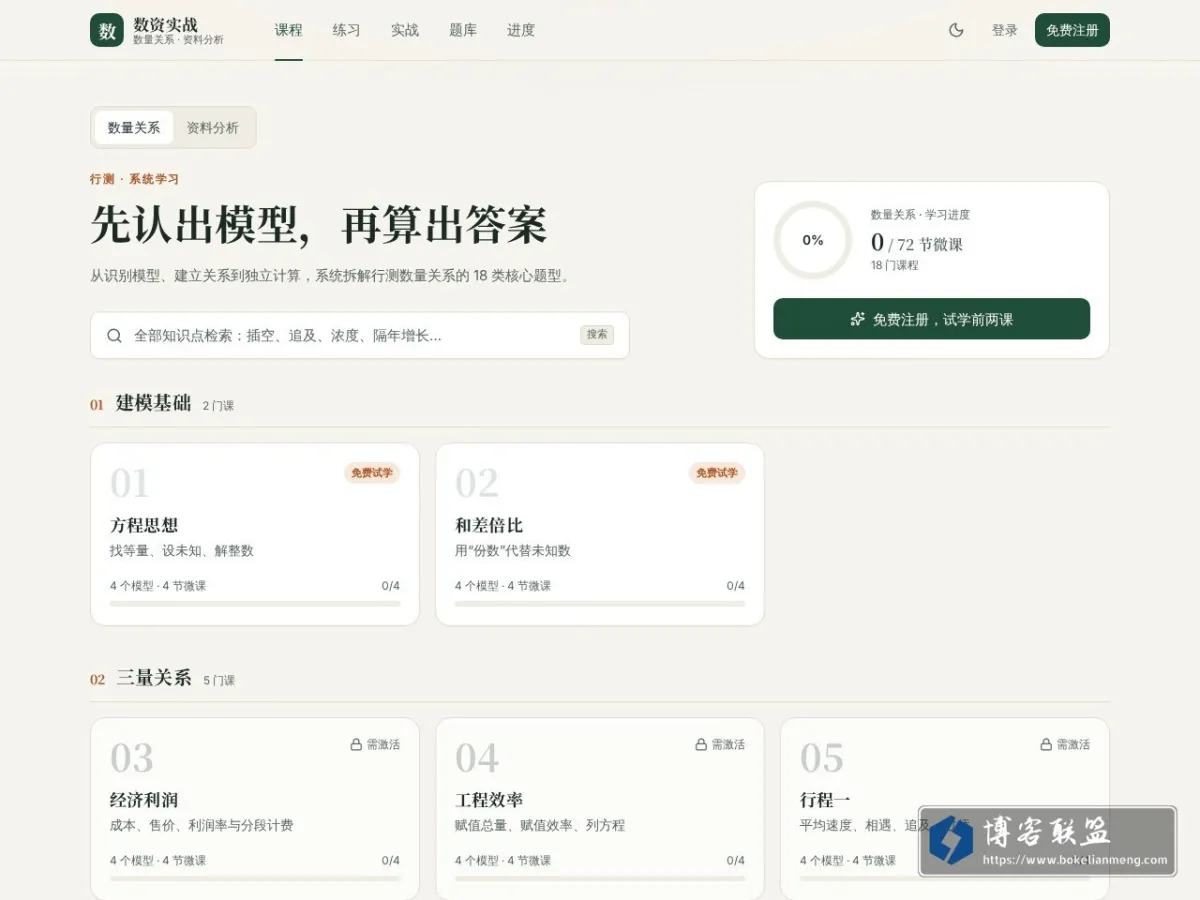Open the 课程 nav tab
1200x900 pixels.
point(289,30)
